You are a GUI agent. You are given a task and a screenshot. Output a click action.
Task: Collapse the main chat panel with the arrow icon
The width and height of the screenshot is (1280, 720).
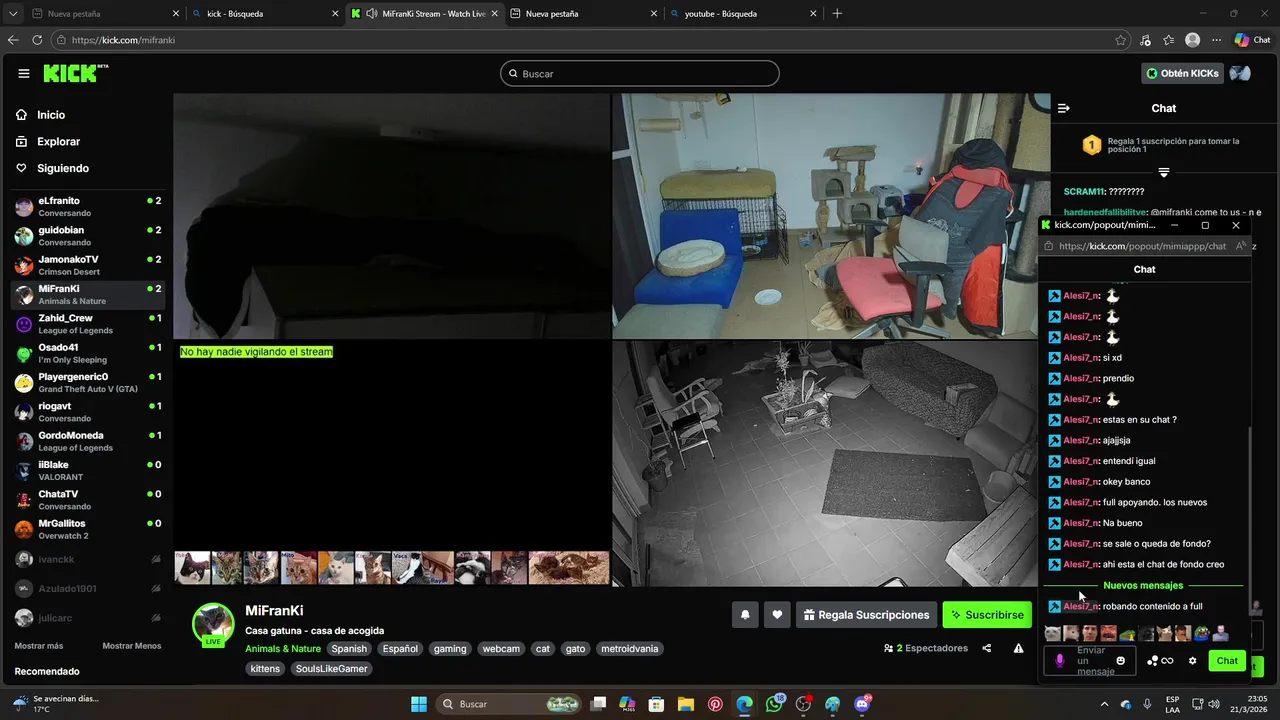click(1064, 108)
